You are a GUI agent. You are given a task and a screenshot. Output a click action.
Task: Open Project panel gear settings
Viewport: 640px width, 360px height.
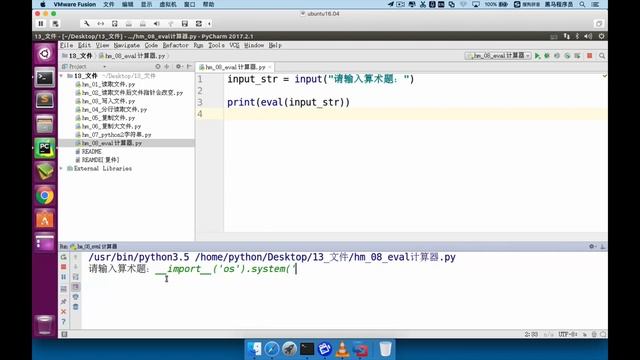tap(179, 67)
